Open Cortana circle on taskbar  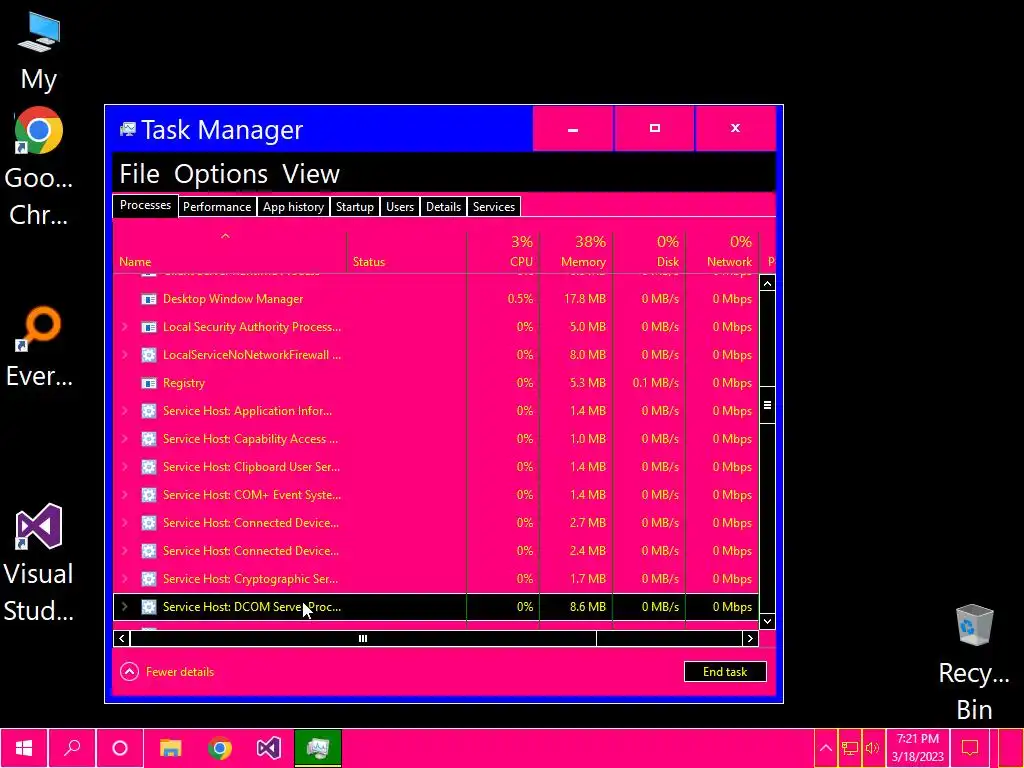coord(120,748)
